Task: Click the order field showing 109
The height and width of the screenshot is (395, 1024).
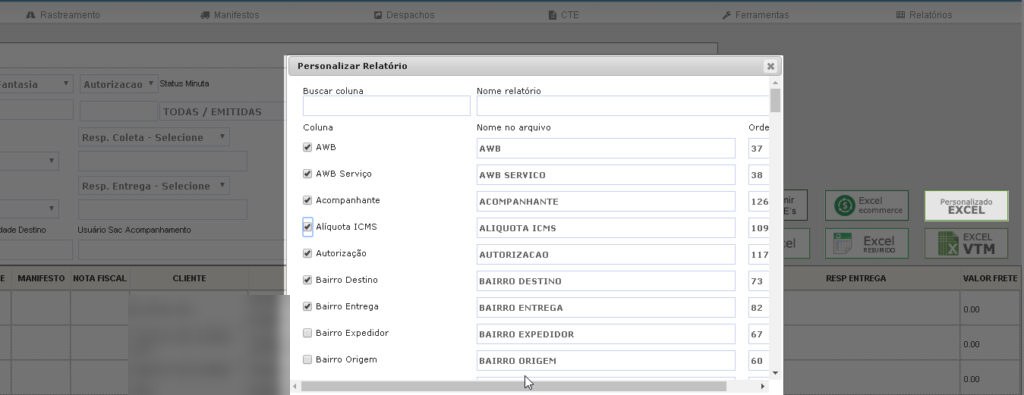Action: click(758, 228)
